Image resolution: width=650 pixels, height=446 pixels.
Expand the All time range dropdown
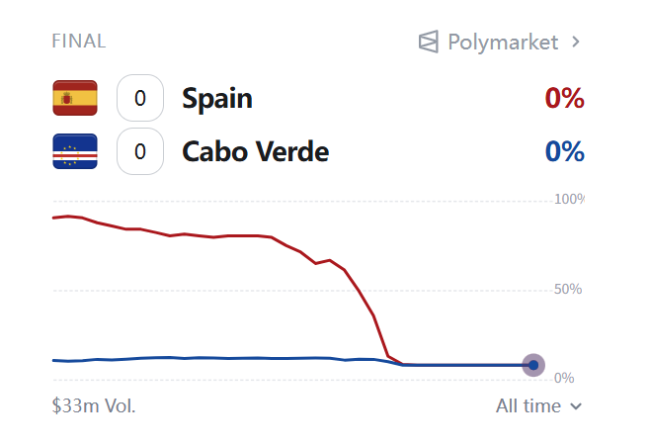pyautogui.click(x=538, y=406)
